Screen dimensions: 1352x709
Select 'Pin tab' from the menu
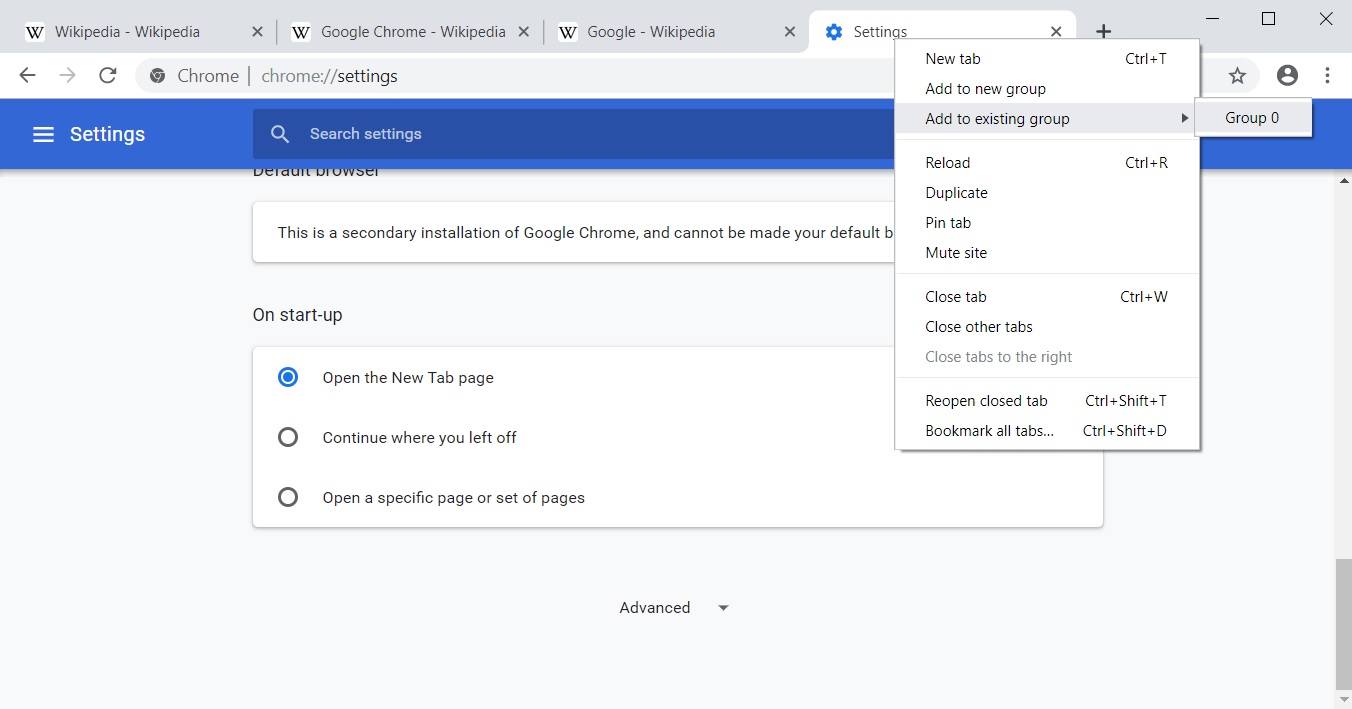(x=948, y=222)
